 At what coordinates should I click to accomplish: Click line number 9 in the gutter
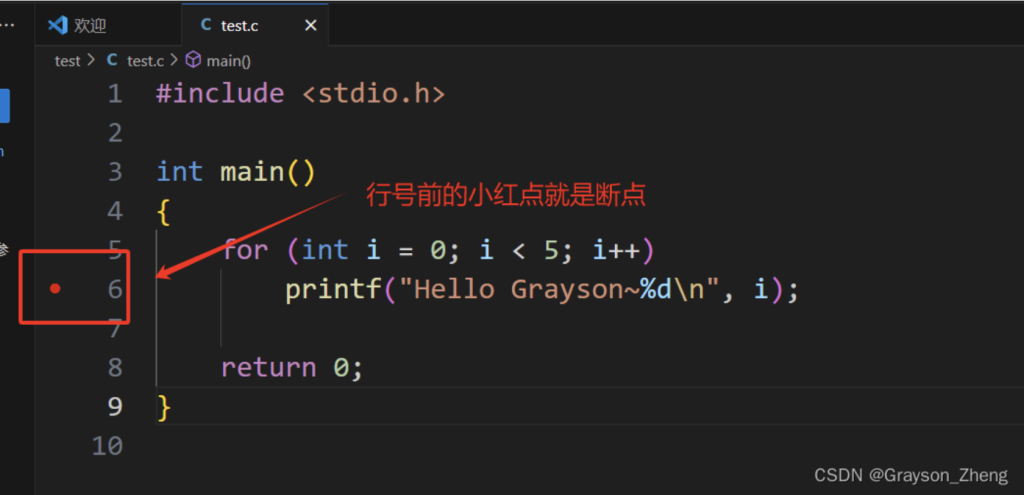[114, 407]
